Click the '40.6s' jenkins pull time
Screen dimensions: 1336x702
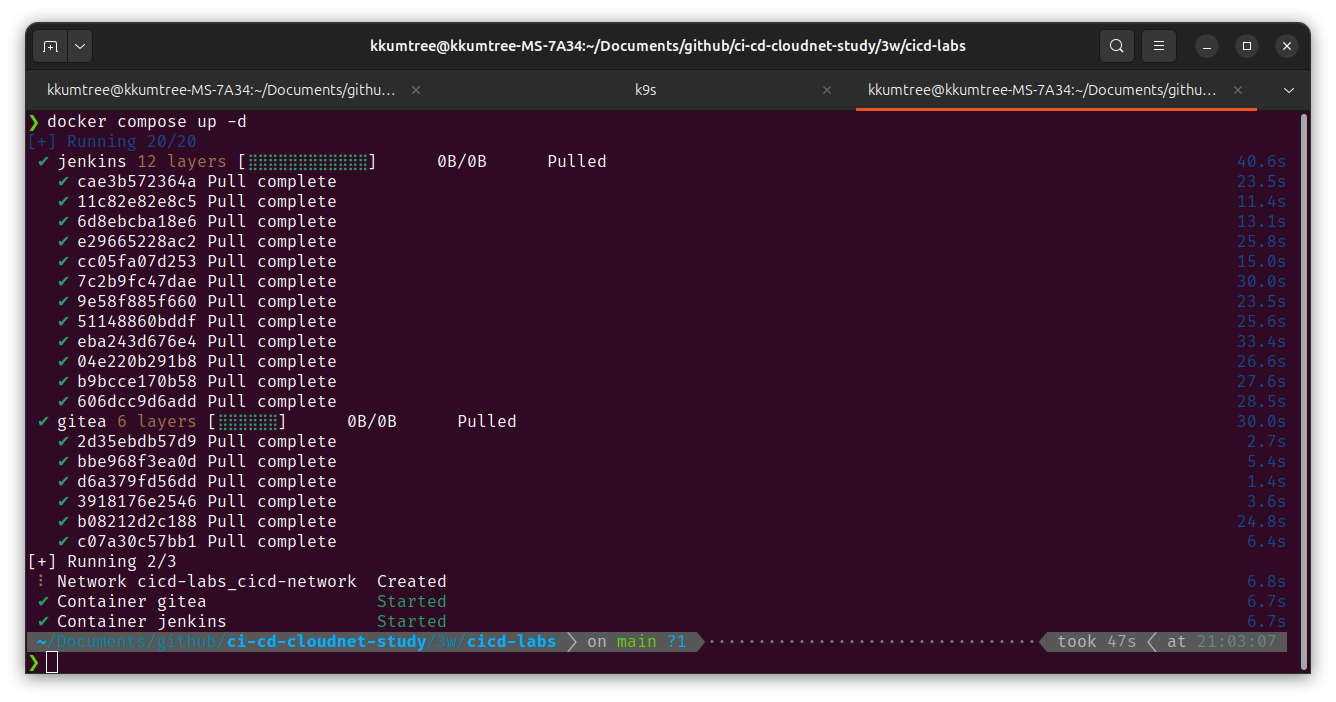tap(1262, 162)
